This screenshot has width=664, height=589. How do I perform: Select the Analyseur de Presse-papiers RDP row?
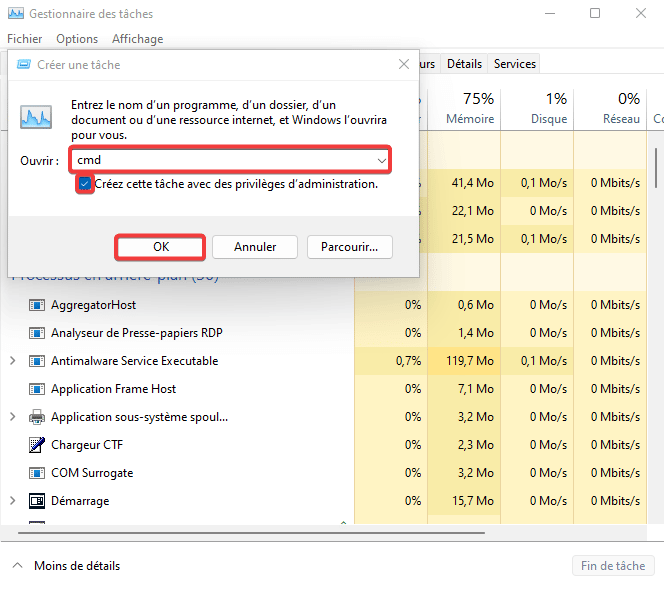pyautogui.click(x=324, y=333)
